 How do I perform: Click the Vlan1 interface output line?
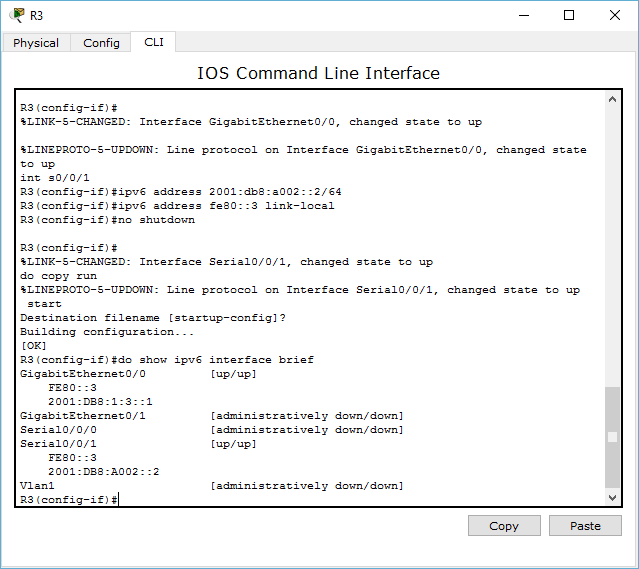[x=211, y=486]
